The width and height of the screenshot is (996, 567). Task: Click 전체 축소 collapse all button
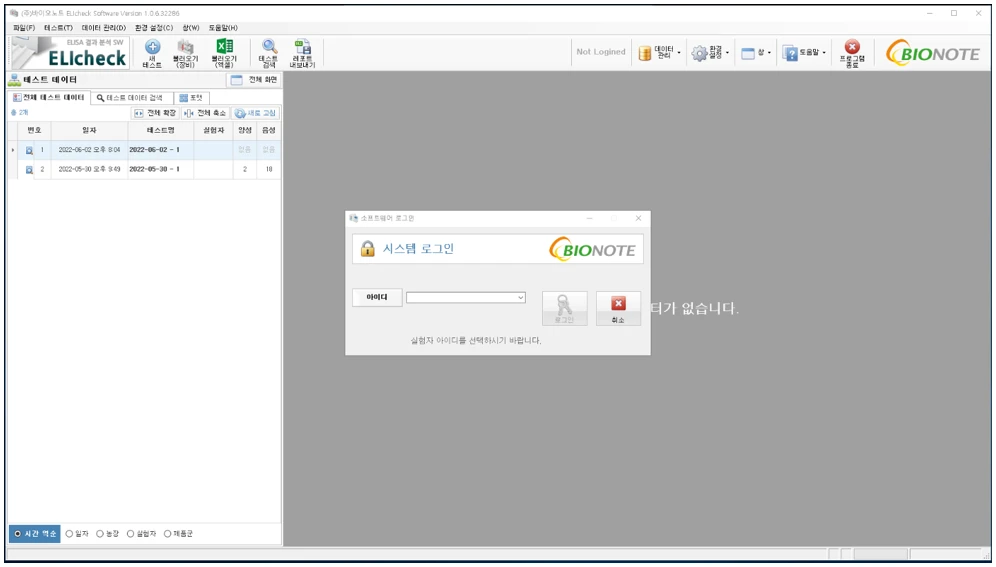point(205,113)
